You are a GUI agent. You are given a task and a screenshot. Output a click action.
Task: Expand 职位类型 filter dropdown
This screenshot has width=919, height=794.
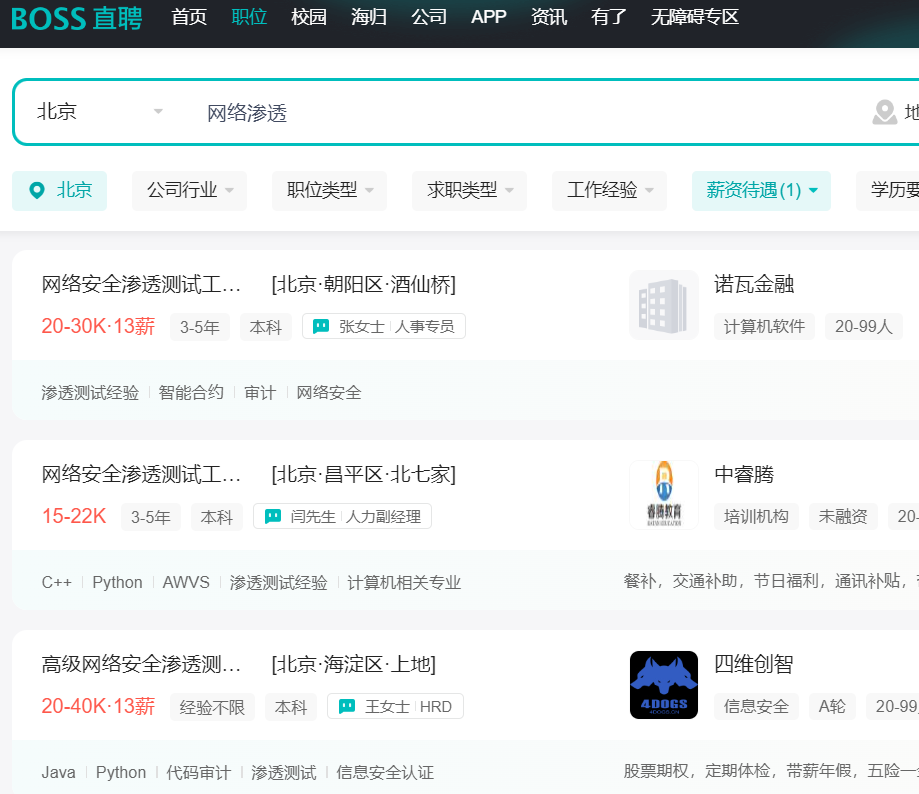point(329,190)
